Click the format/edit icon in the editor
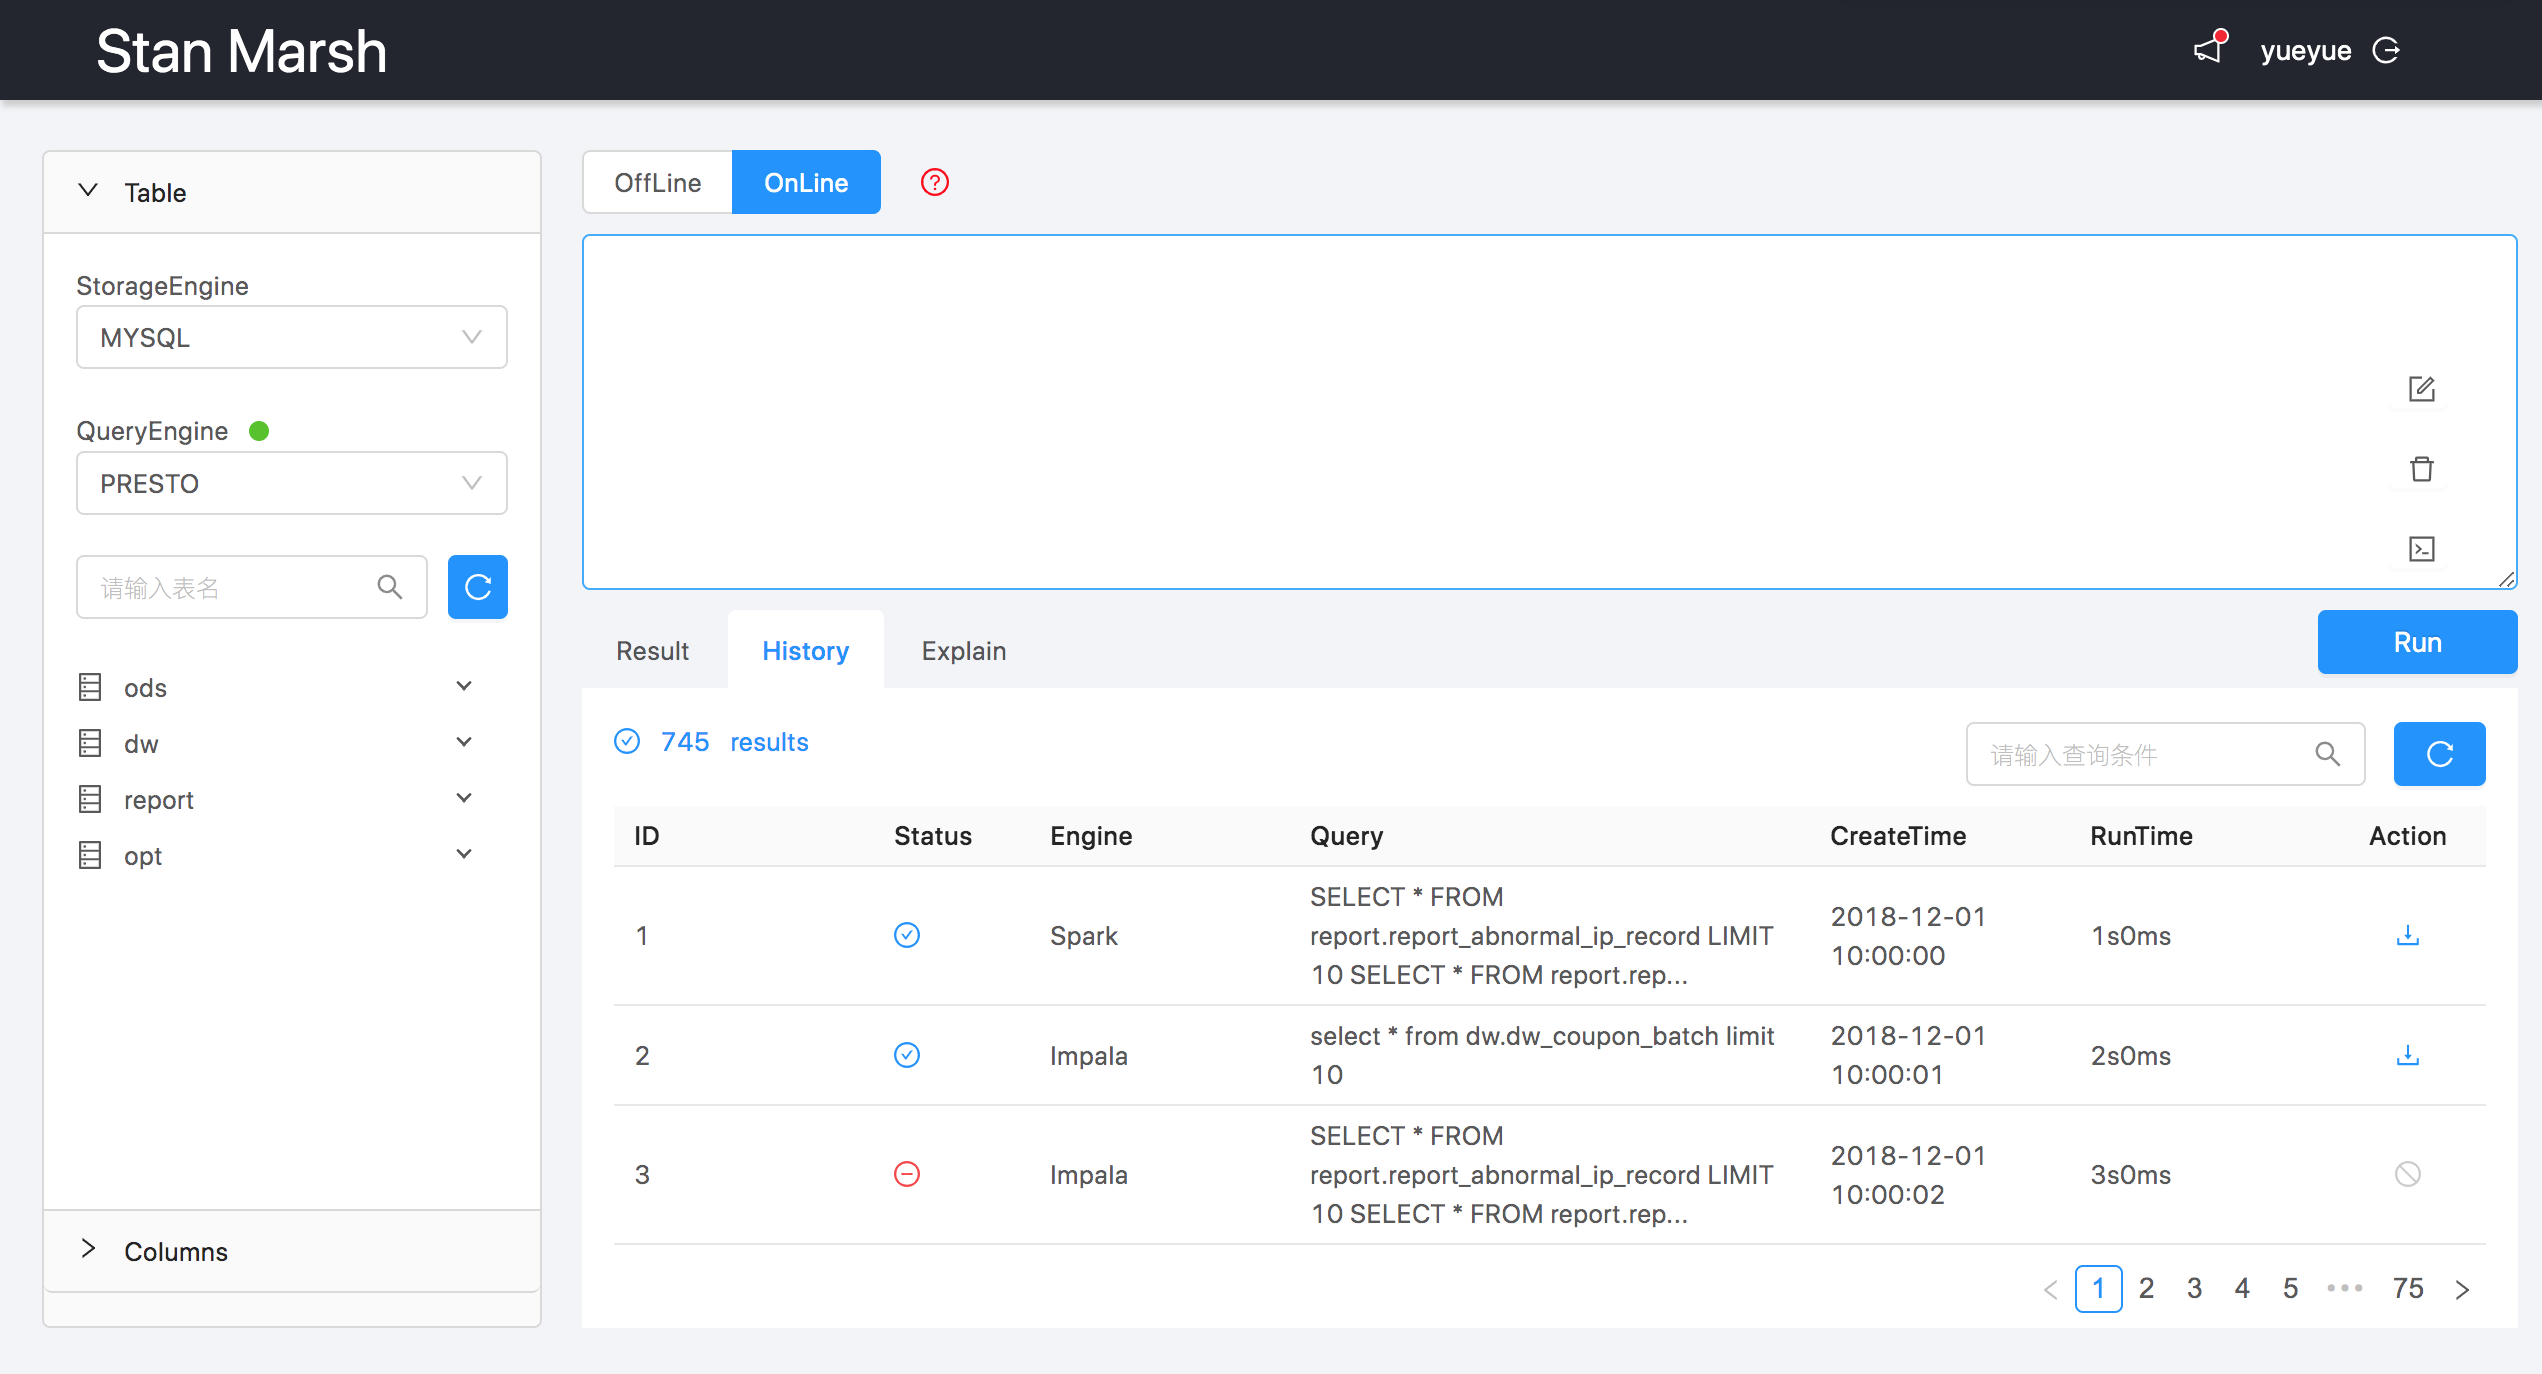2542x1374 pixels. (x=2421, y=389)
